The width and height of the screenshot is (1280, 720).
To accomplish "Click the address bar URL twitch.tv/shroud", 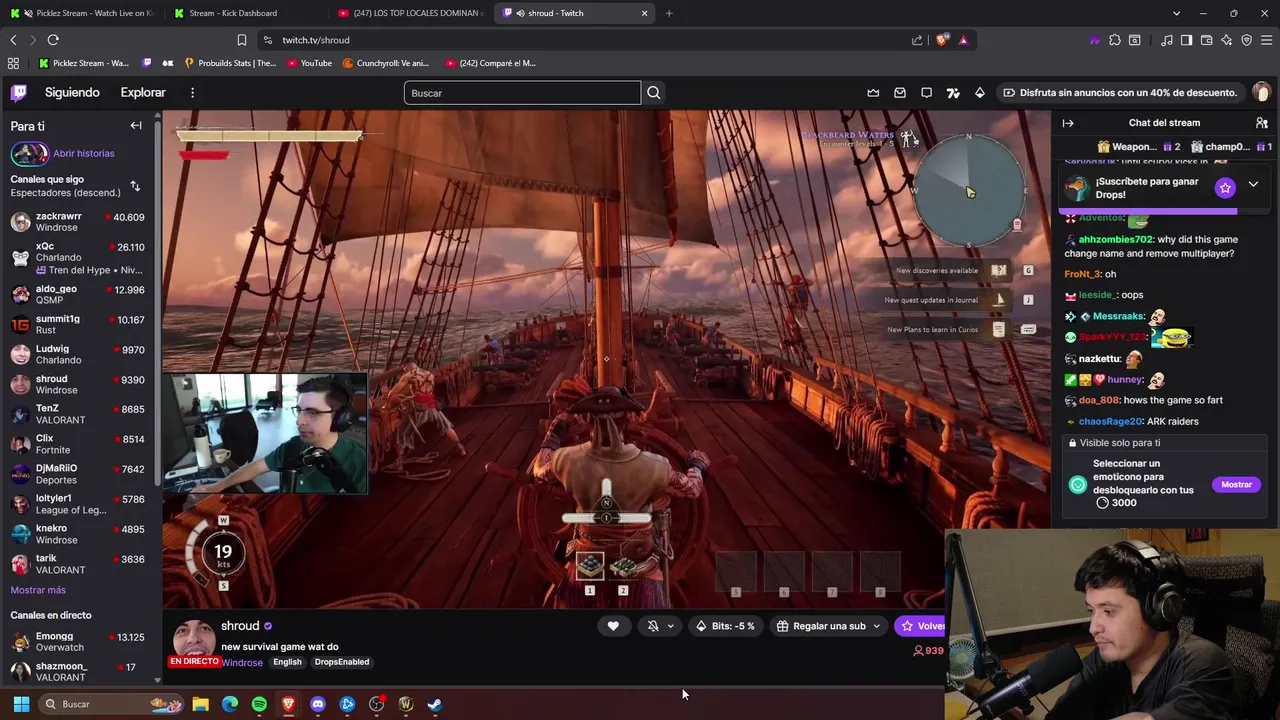I will [x=316, y=40].
